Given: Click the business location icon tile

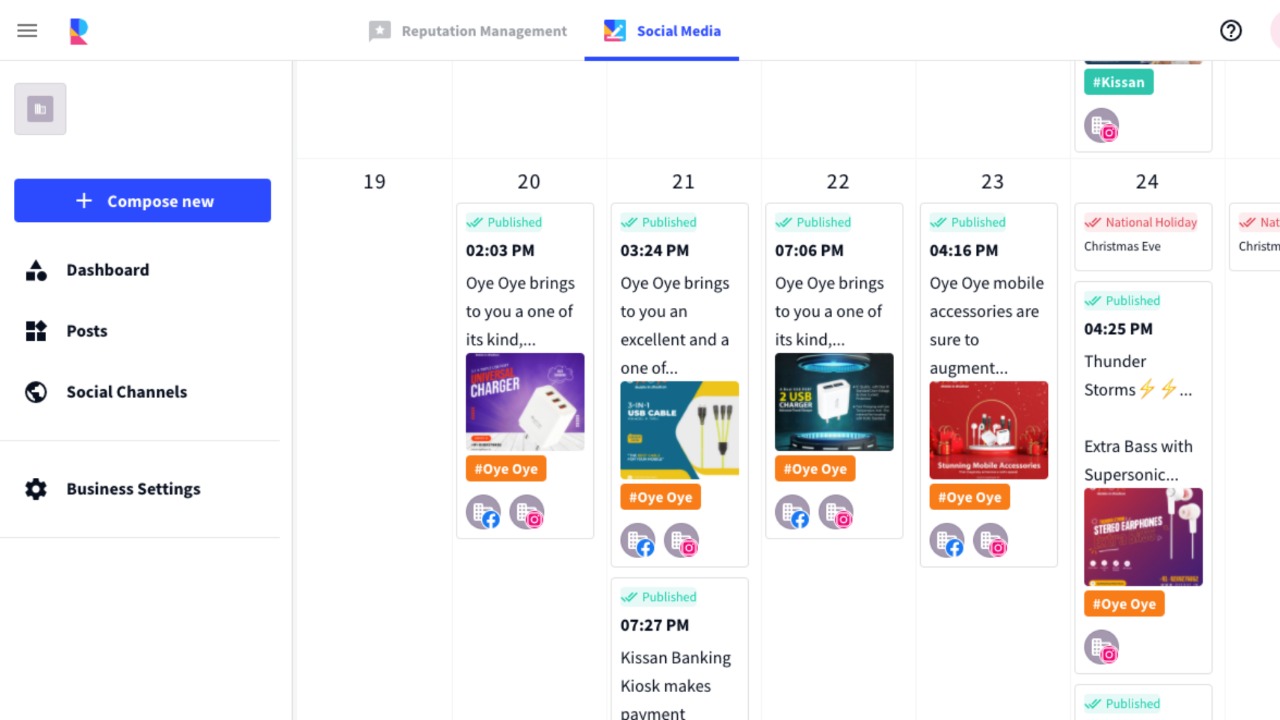Looking at the screenshot, I should [40, 109].
